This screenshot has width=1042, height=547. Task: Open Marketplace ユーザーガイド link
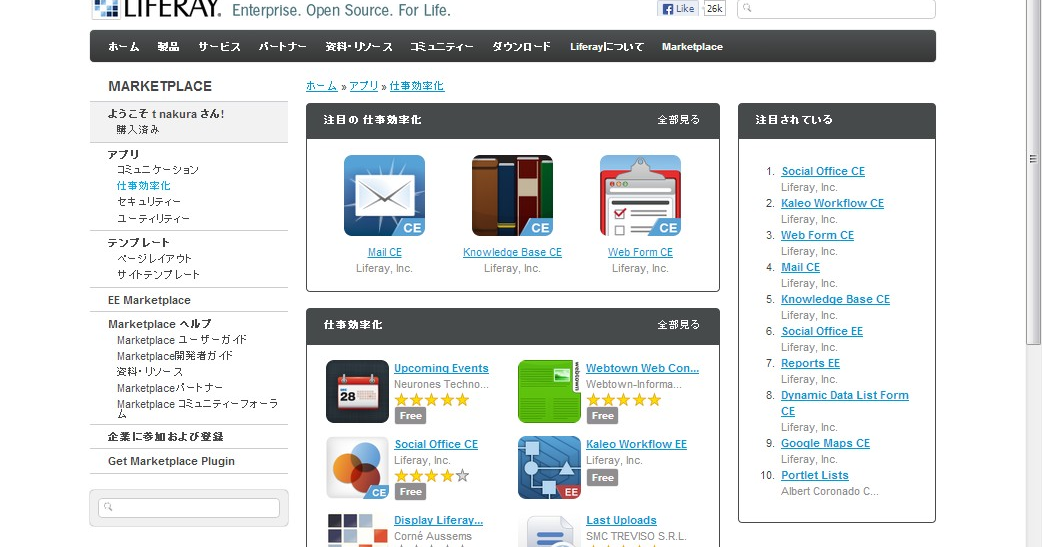(181, 340)
